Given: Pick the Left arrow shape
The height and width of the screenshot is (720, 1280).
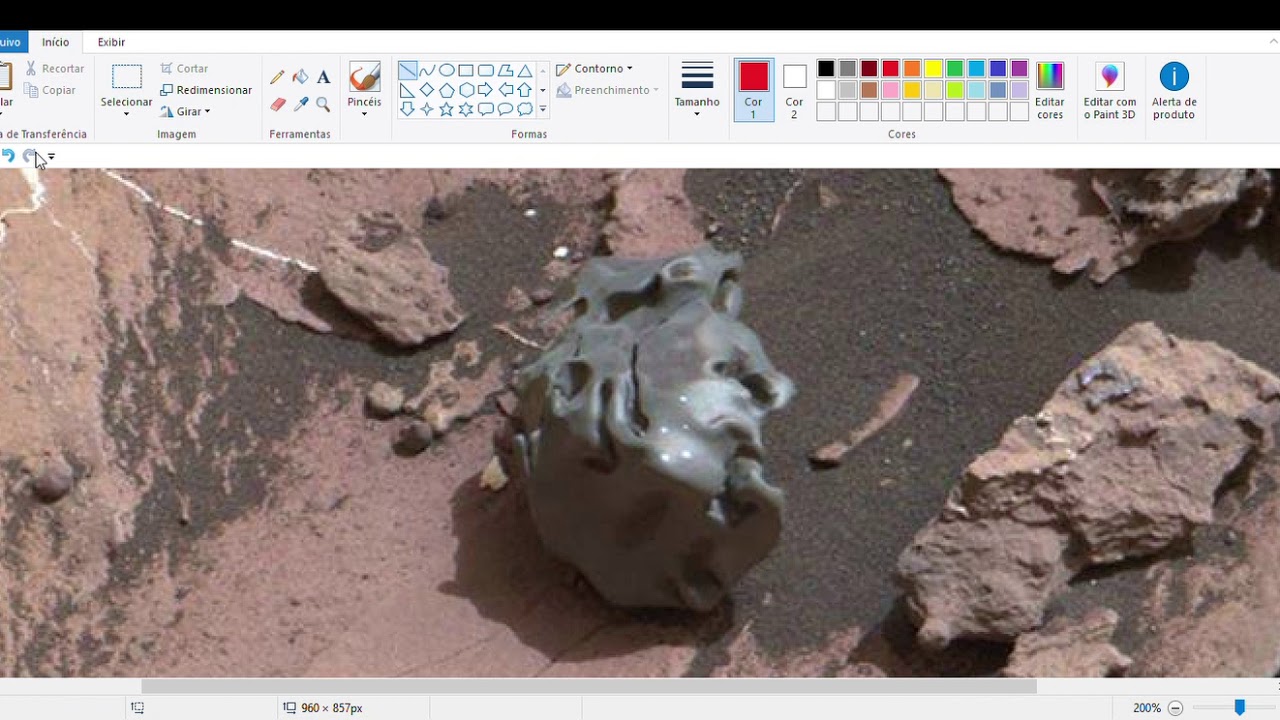Looking at the screenshot, I should tap(505, 90).
